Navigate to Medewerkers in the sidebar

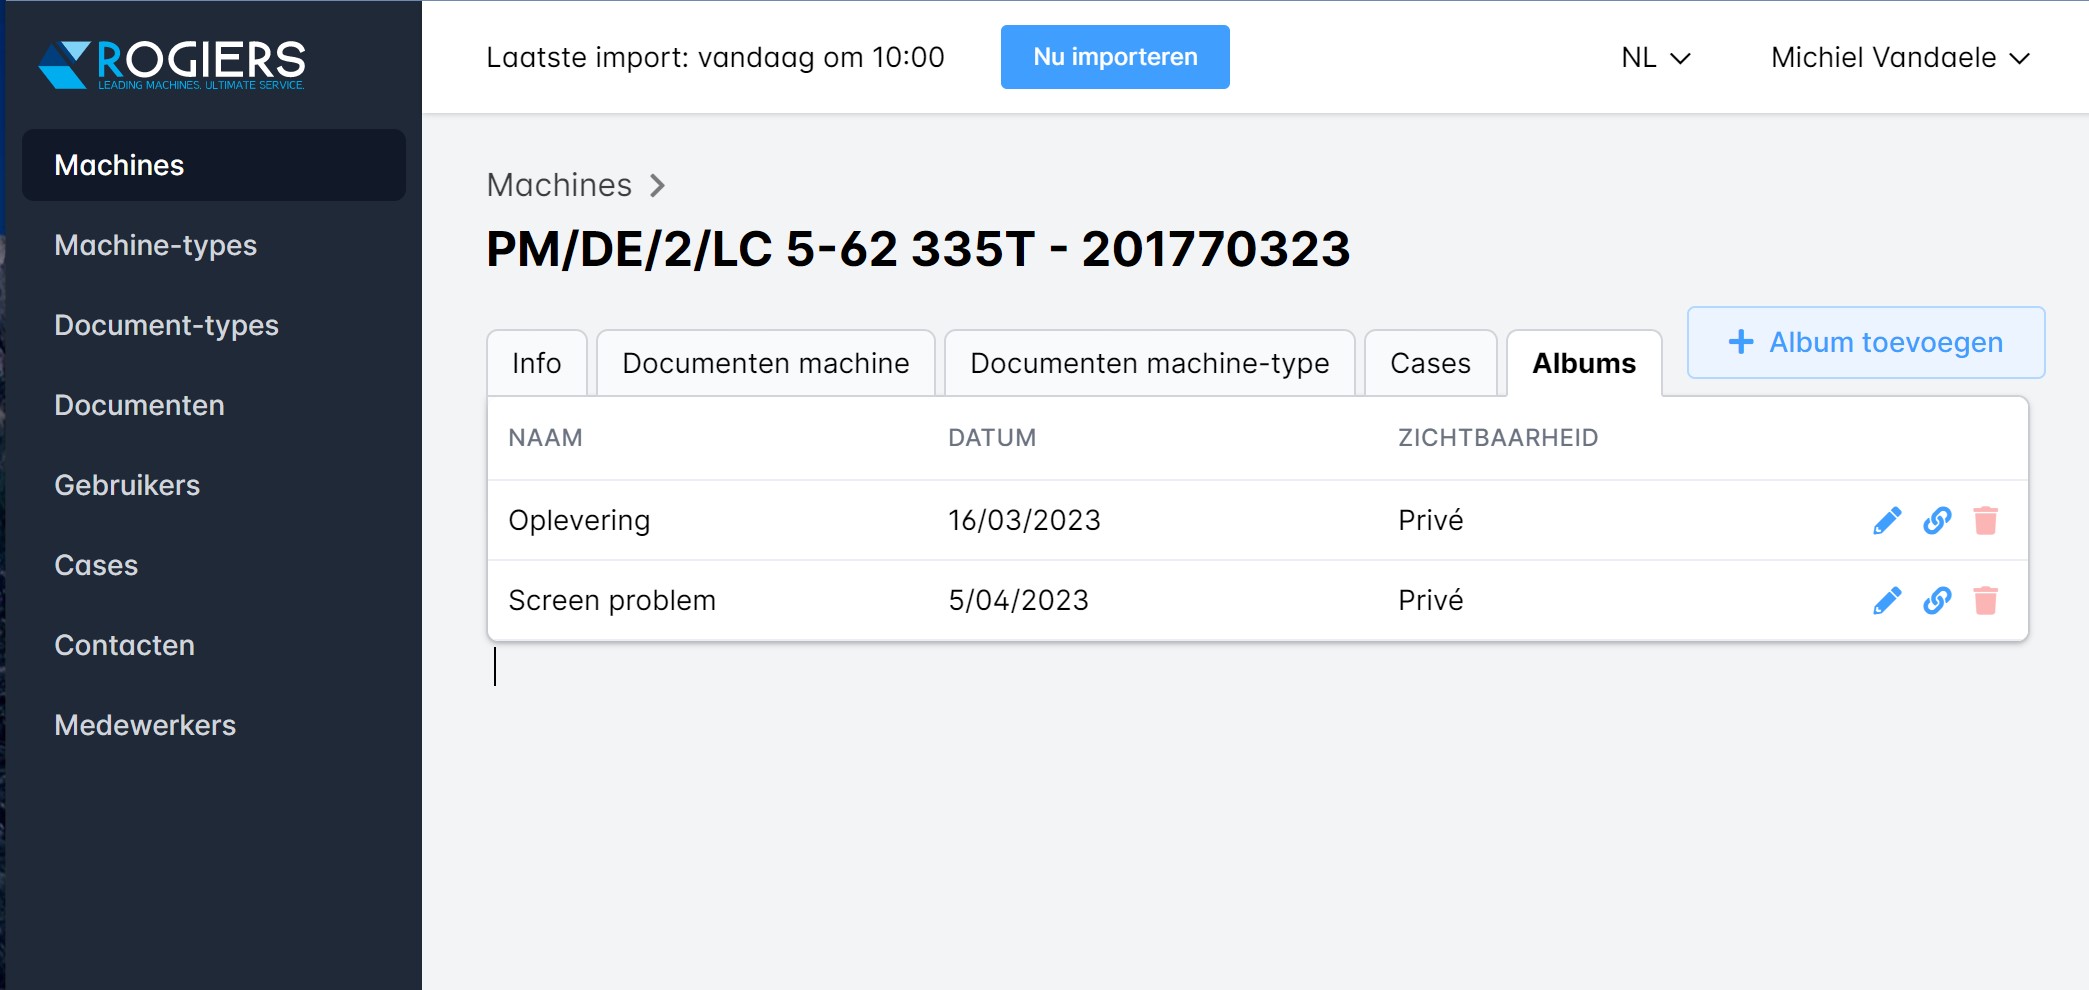[x=145, y=725]
